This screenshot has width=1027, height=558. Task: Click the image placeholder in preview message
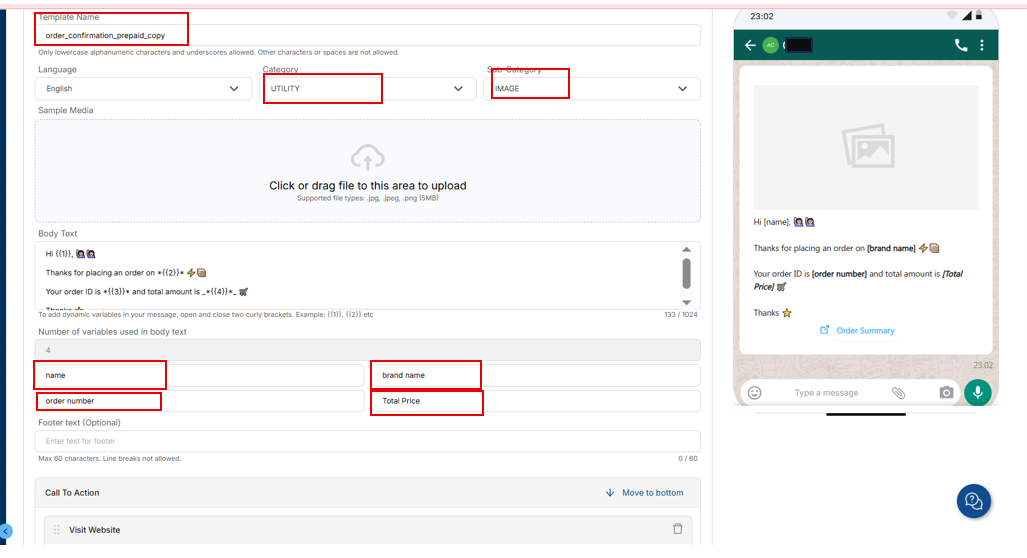tap(866, 147)
